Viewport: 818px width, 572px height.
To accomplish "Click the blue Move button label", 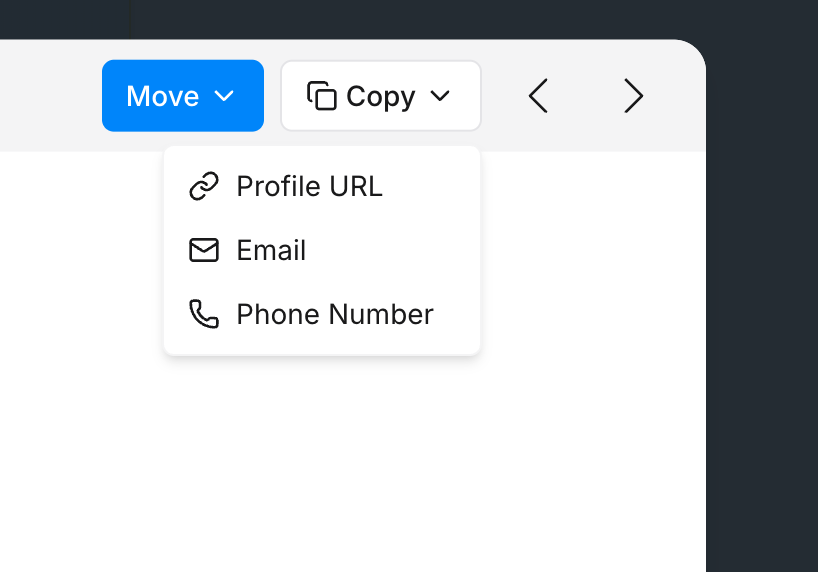I will coord(162,96).
